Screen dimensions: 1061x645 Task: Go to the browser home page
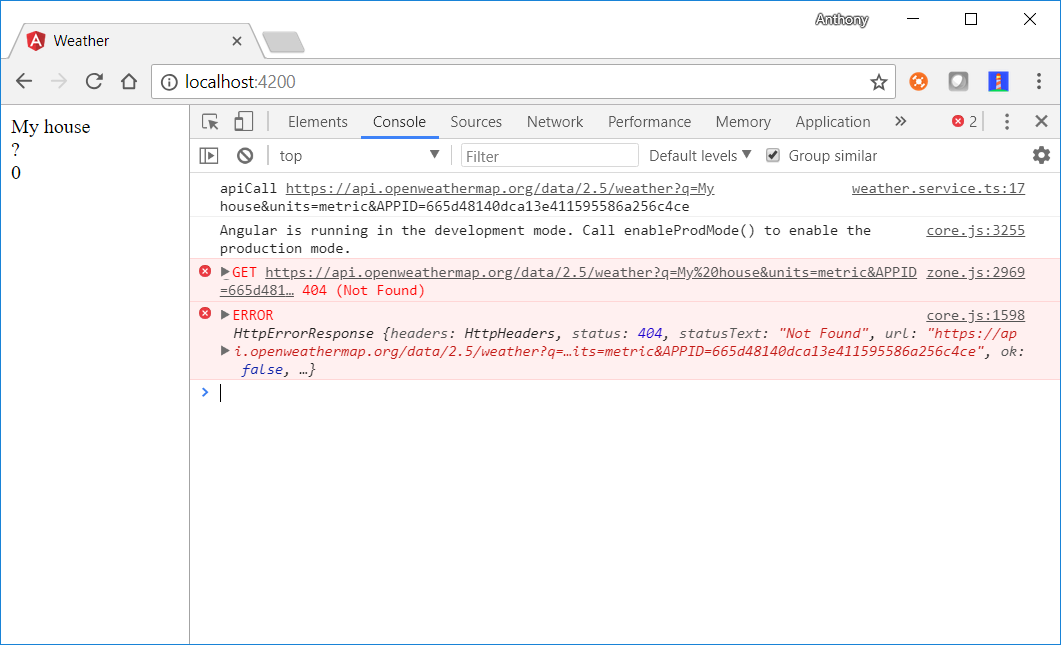coord(129,82)
